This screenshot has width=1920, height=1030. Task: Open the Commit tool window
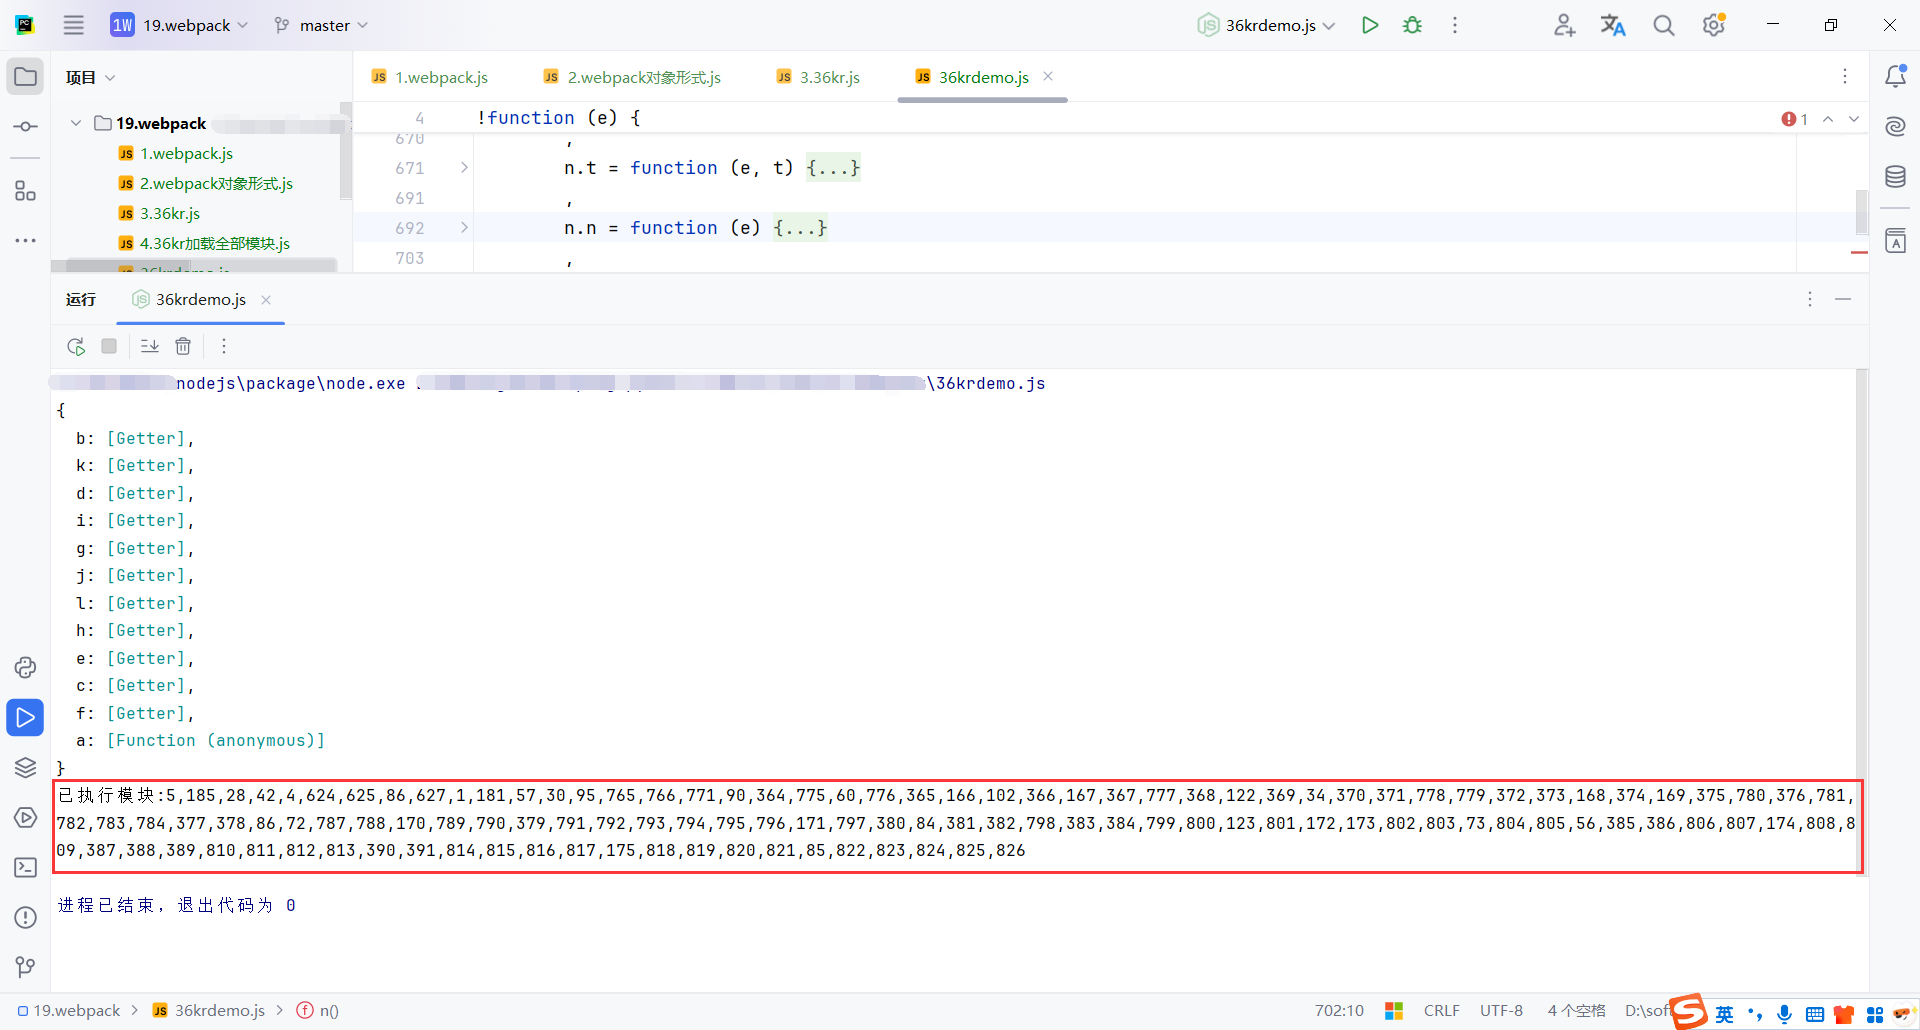tap(25, 126)
